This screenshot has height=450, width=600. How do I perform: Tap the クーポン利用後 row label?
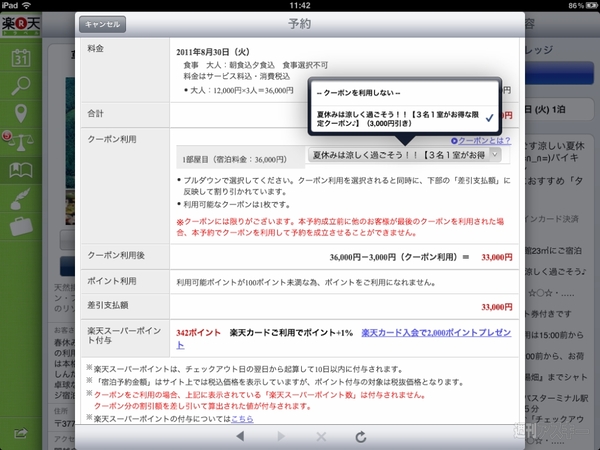(116, 255)
